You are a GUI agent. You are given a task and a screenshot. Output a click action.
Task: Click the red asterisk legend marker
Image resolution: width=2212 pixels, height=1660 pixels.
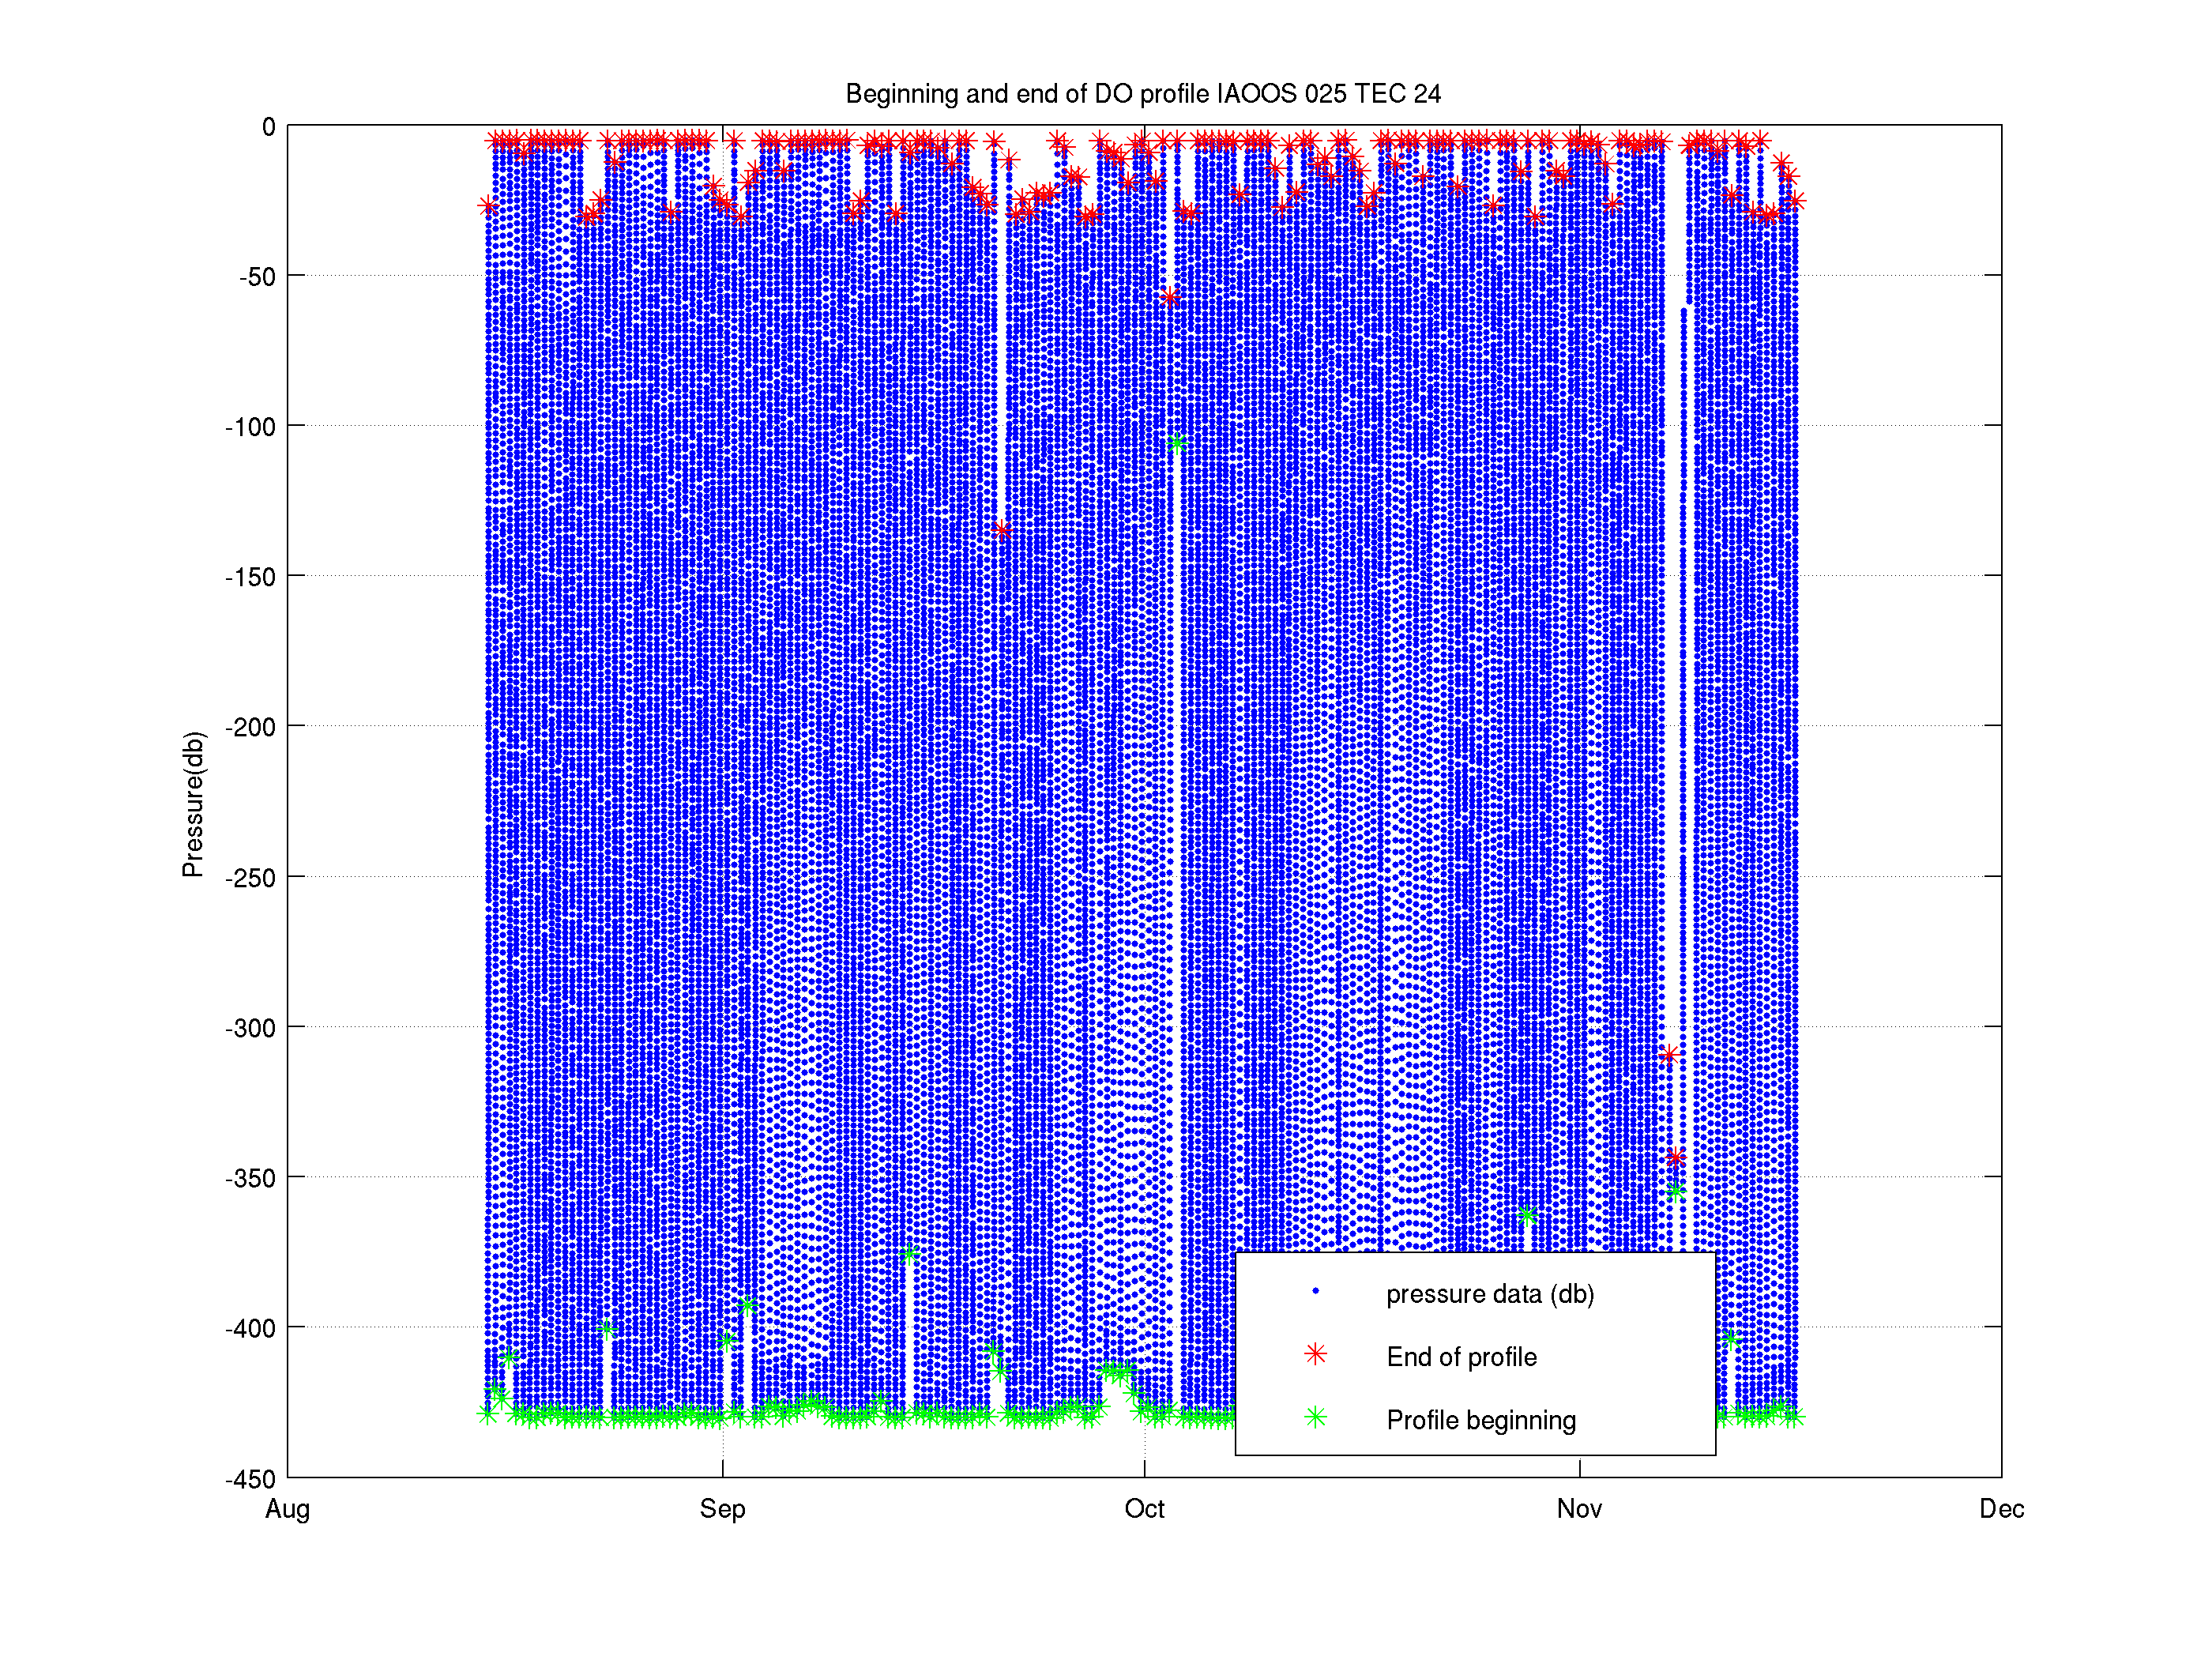(1315, 1354)
